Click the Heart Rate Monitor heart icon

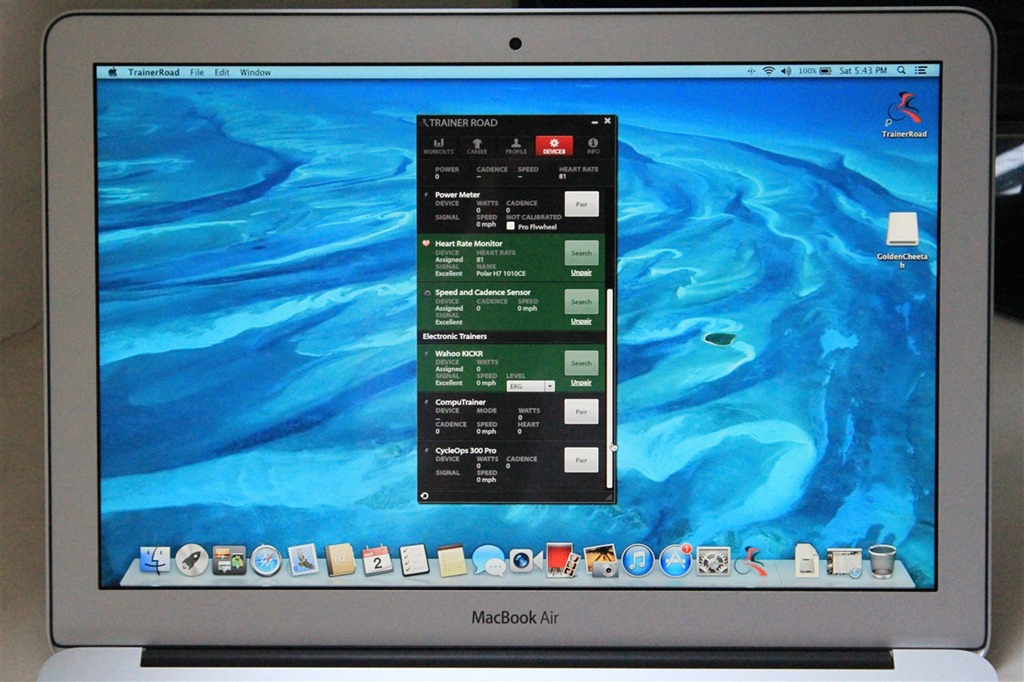click(426, 243)
